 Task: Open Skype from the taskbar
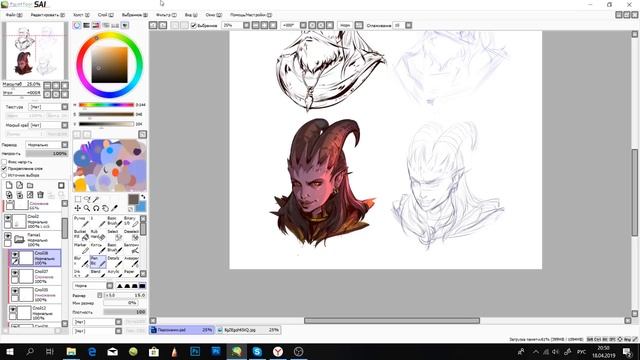click(257, 351)
